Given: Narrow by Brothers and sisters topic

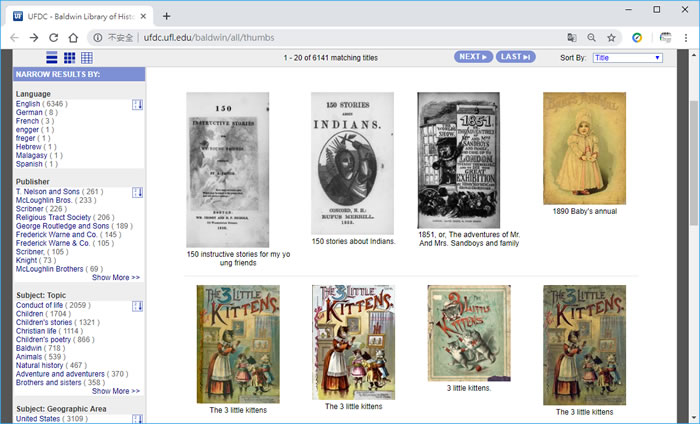Looking at the screenshot, I should click(49, 382).
